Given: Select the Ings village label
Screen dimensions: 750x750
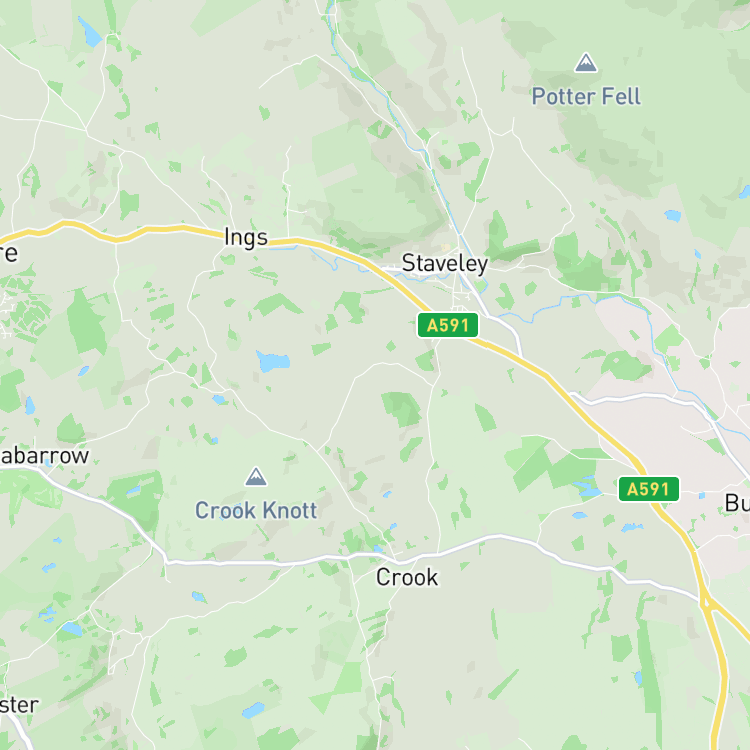Looking at the screenshot, I should click(246, 238).
